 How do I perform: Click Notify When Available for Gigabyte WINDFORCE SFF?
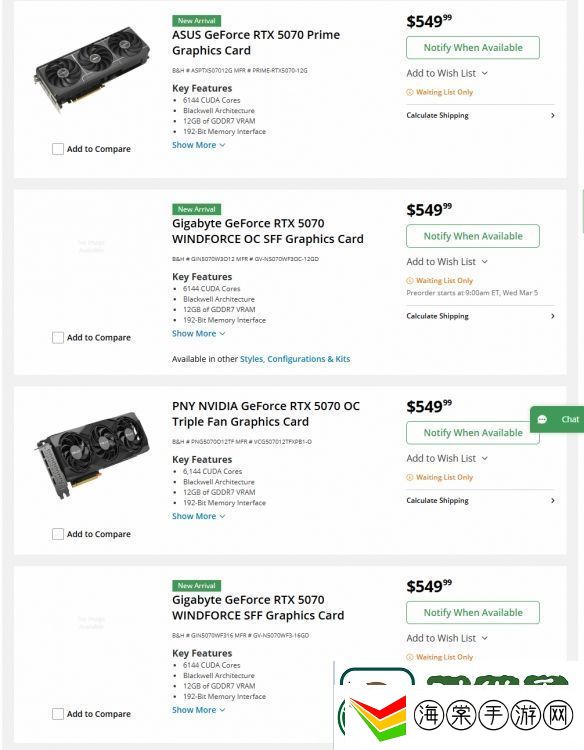coord(473,613)
